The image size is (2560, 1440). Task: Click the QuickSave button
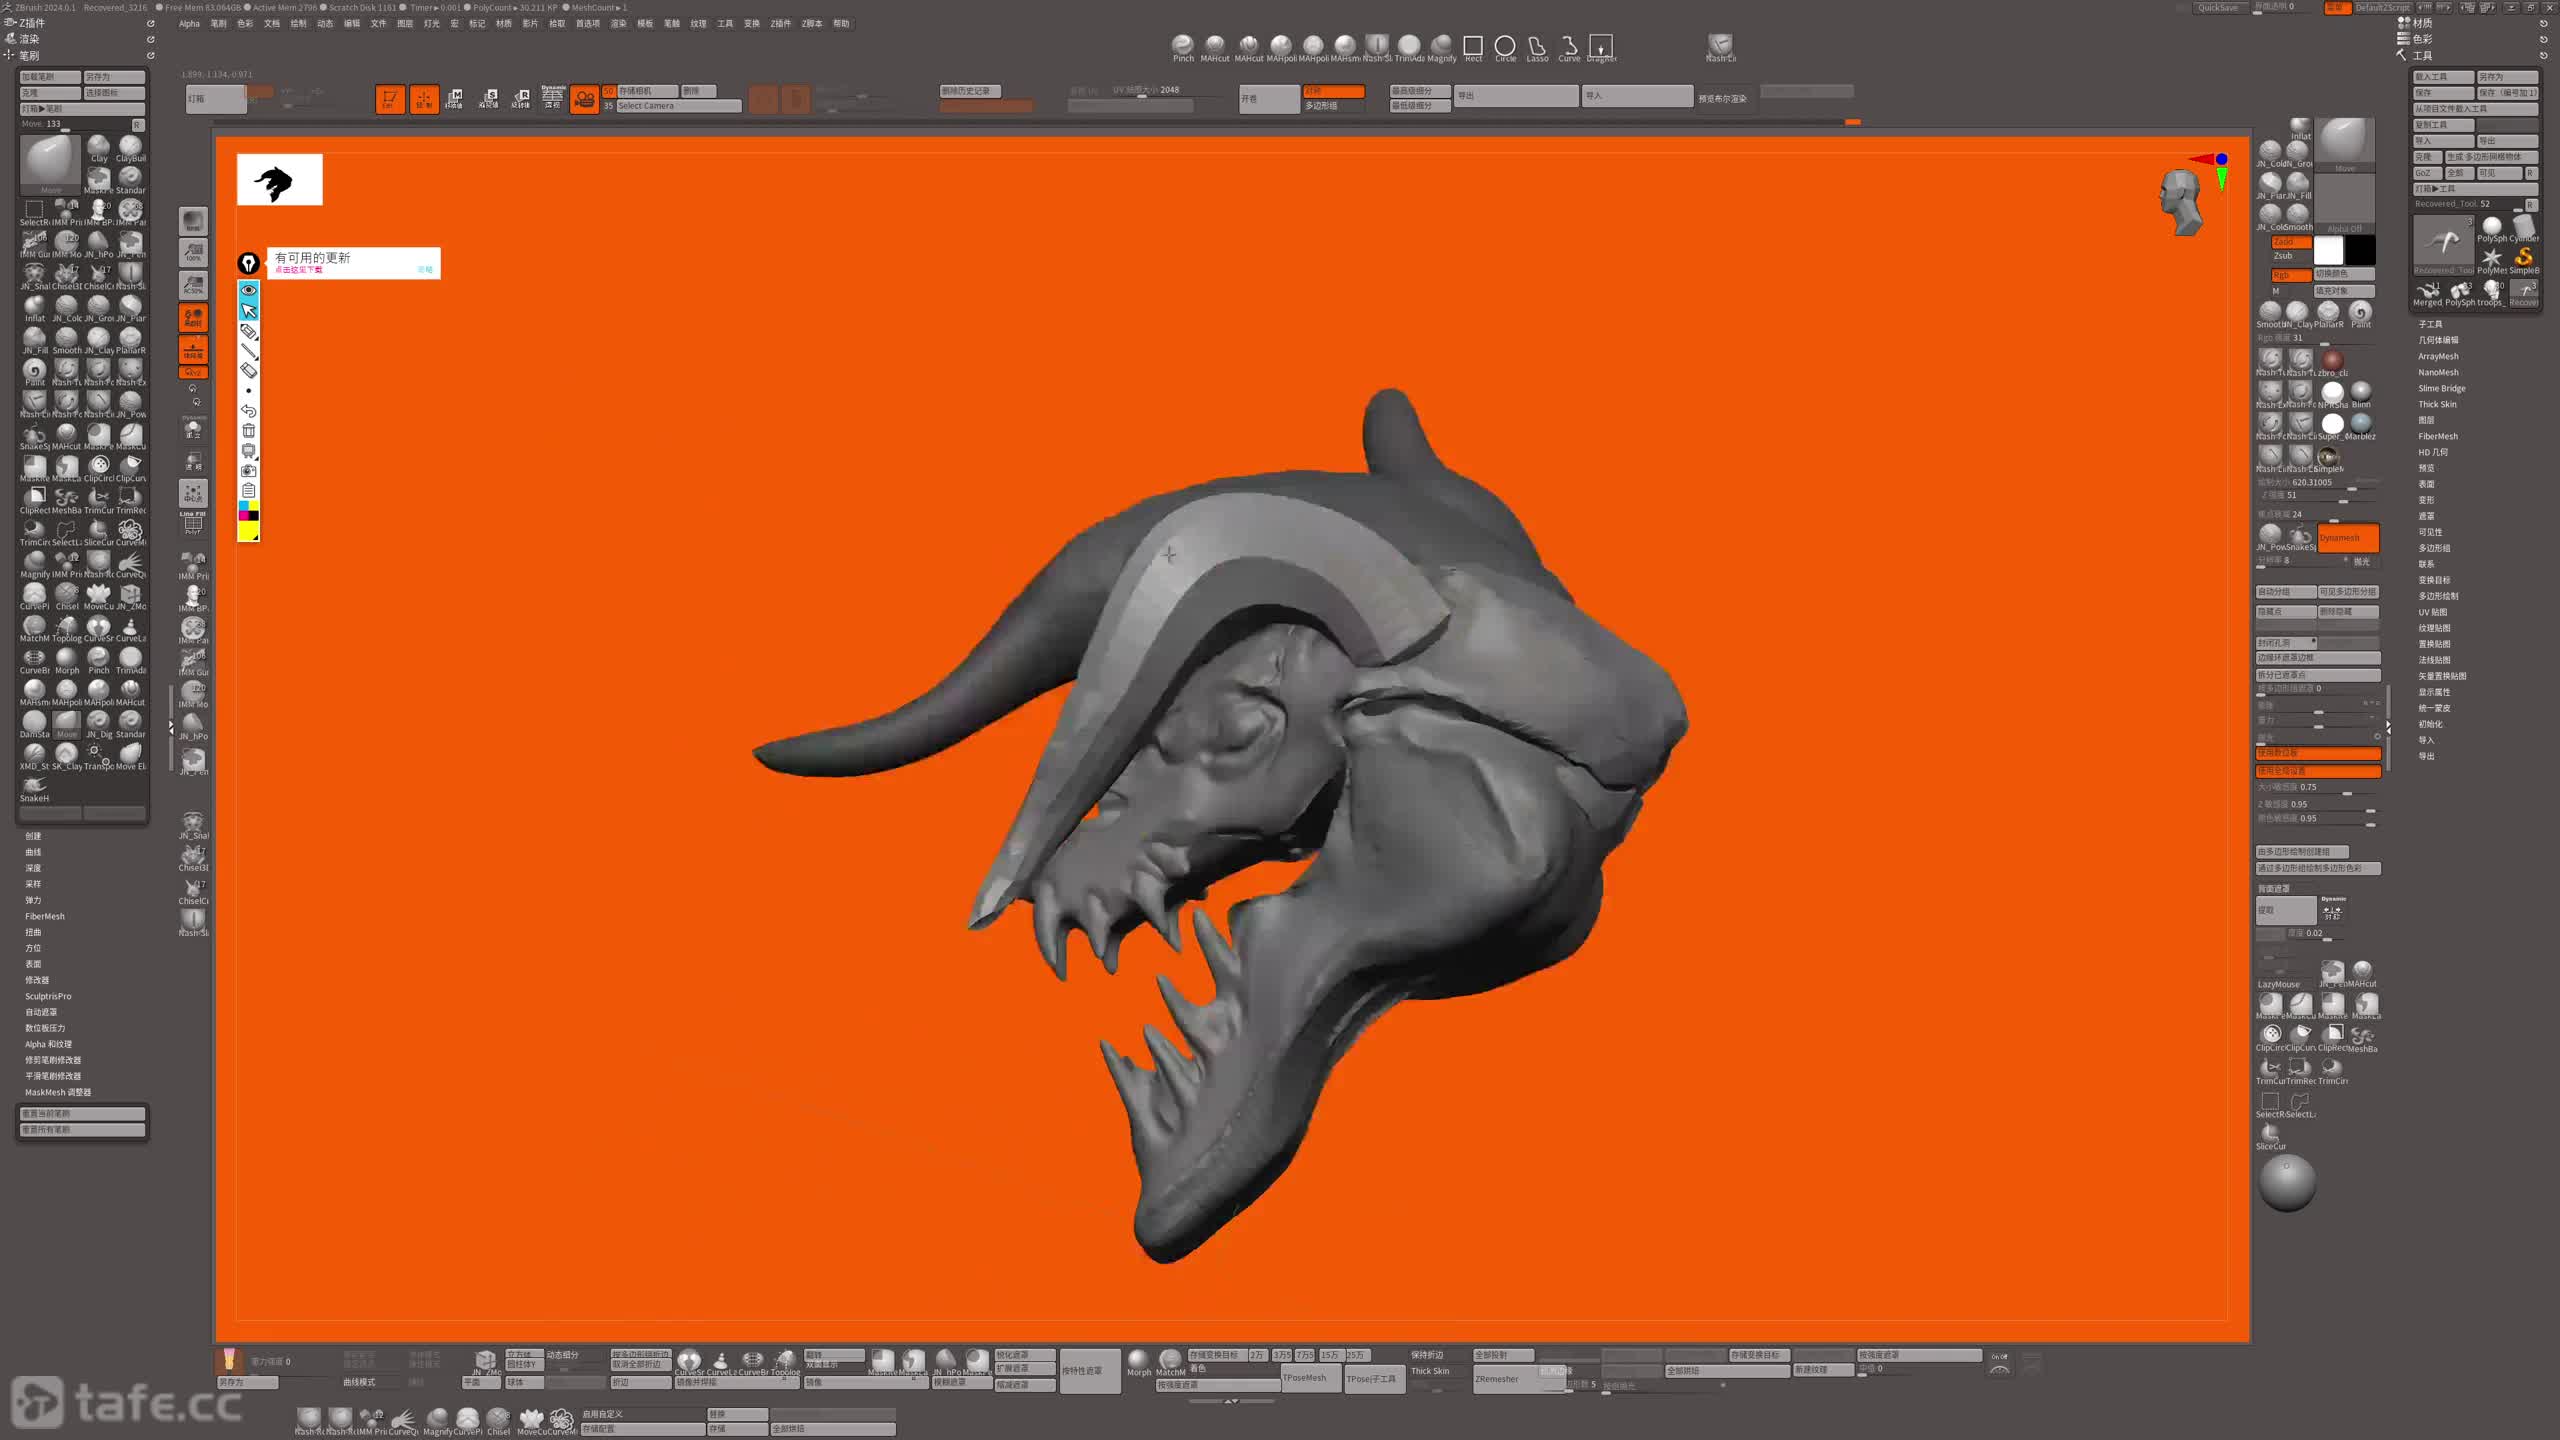click(x=2218, y=7)
